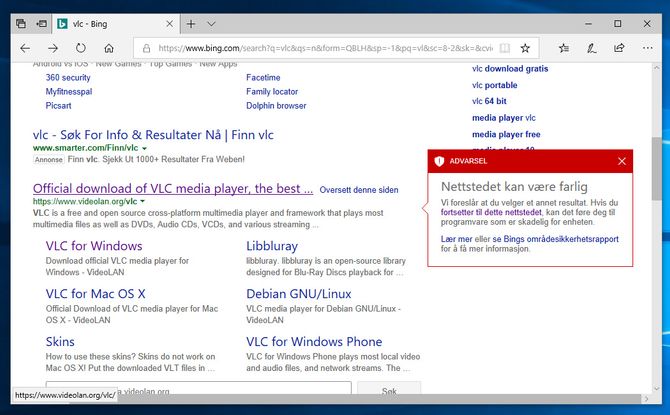Viewport: 670px width, 415px height.
Task: Select related search vlc download gratis
Action: pos(510,69)
